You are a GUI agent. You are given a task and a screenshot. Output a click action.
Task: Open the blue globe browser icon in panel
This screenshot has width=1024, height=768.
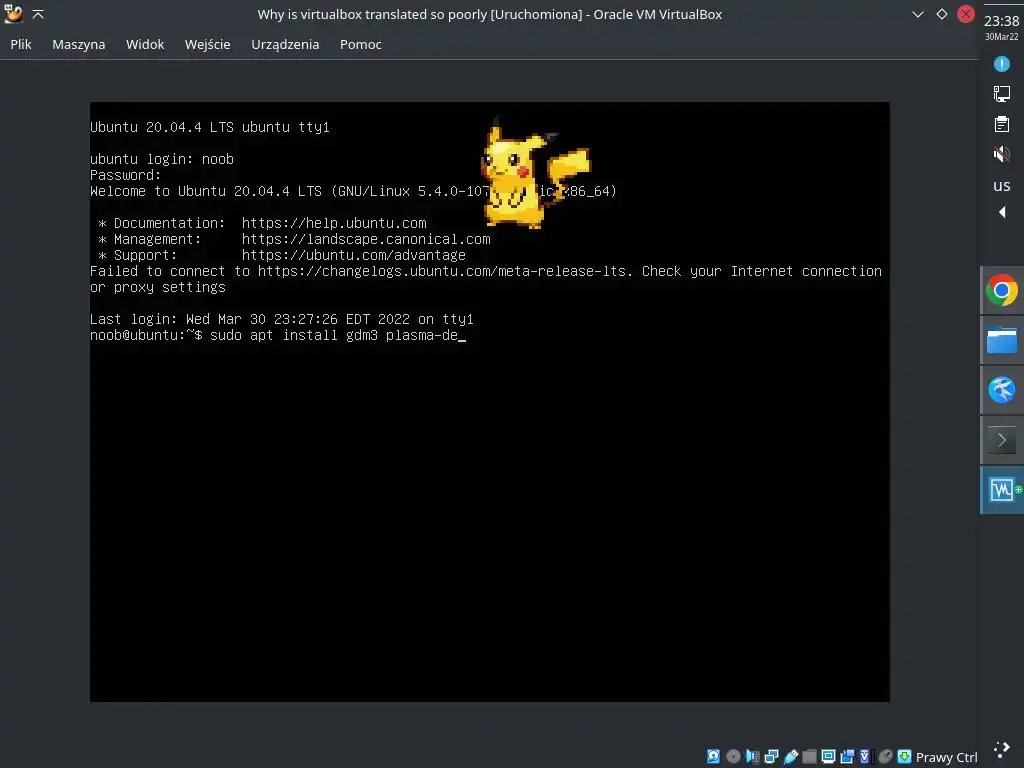pos(1001,390)
